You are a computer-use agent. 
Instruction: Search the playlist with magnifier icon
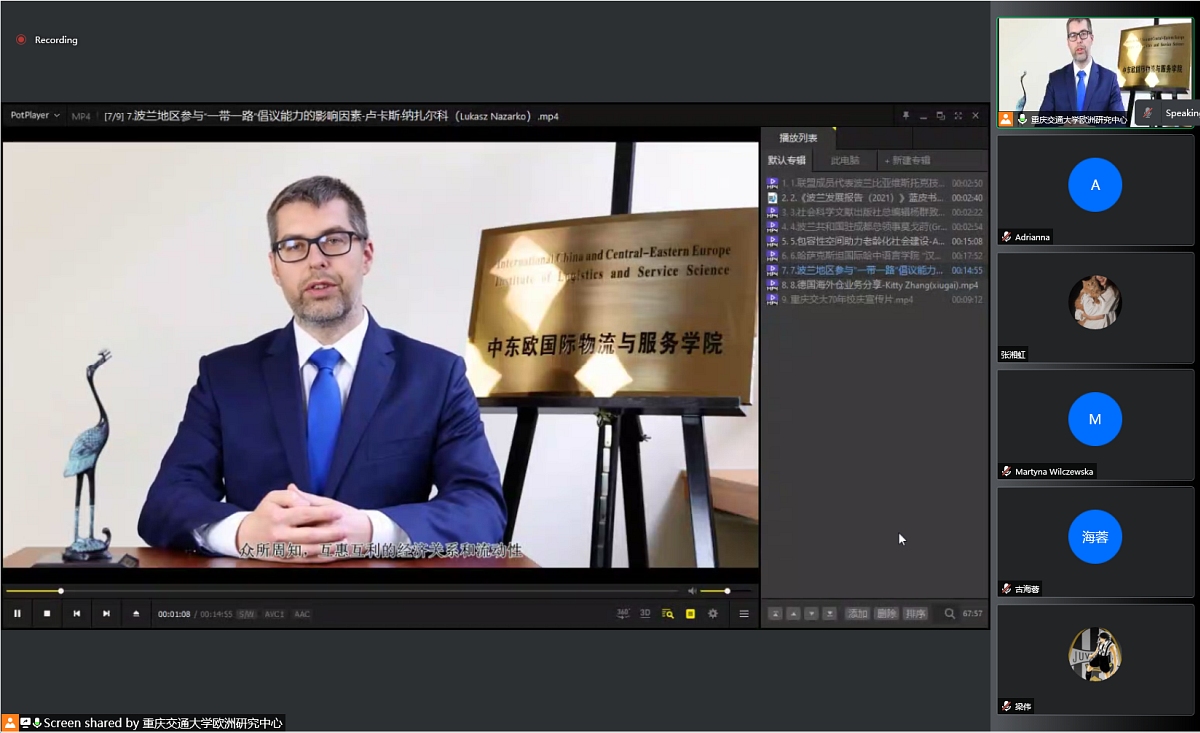950,614
